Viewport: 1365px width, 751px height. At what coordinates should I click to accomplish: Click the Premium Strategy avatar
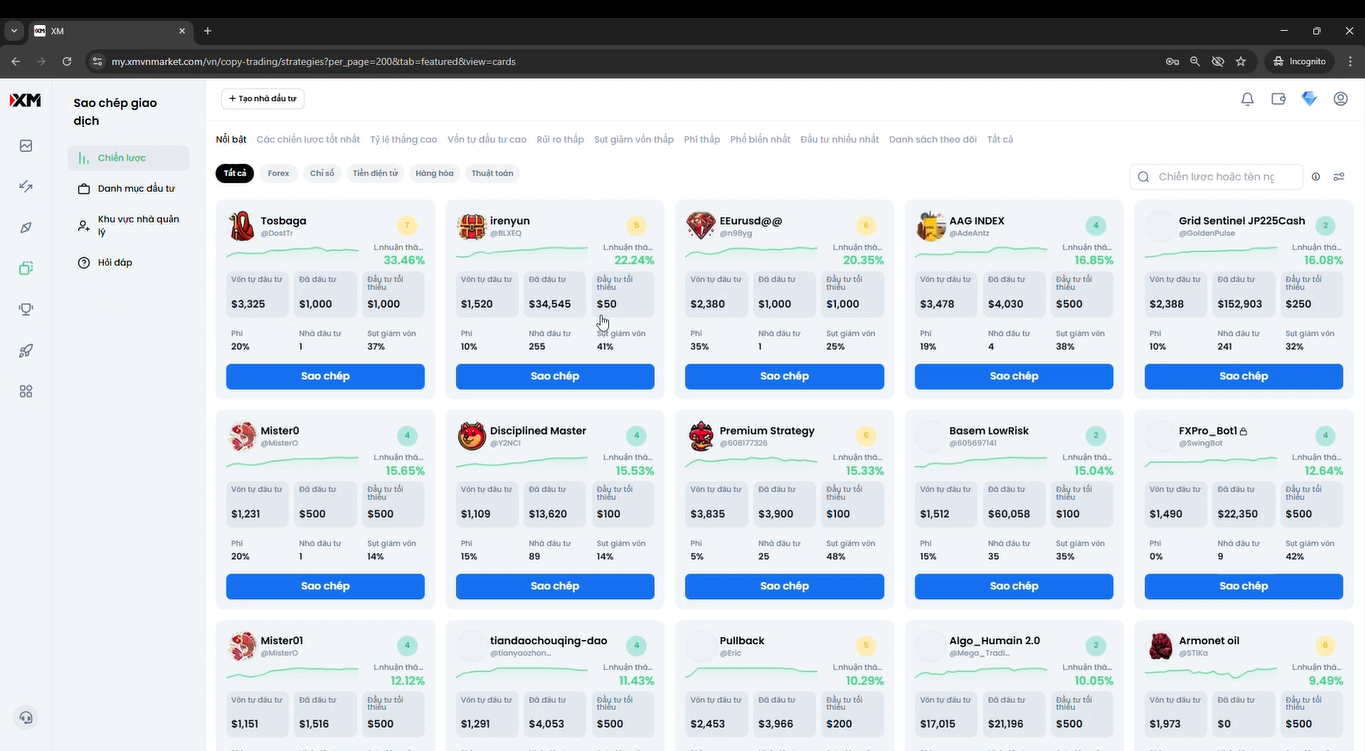(701, 436)
